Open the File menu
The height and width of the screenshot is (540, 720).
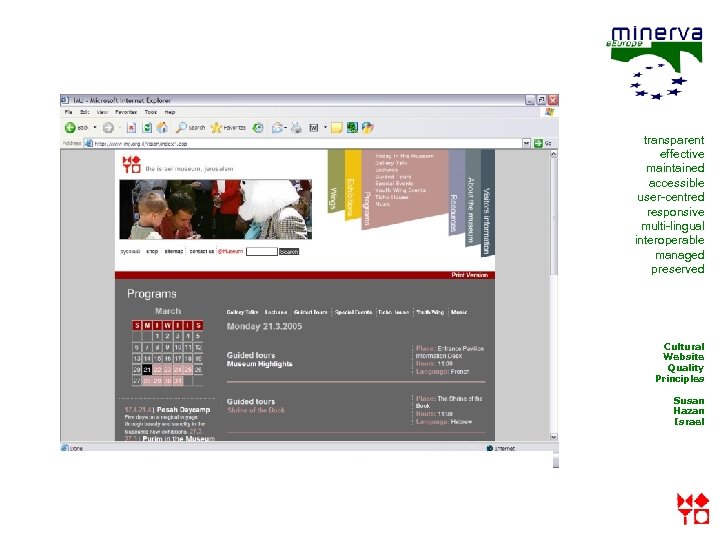68,112
